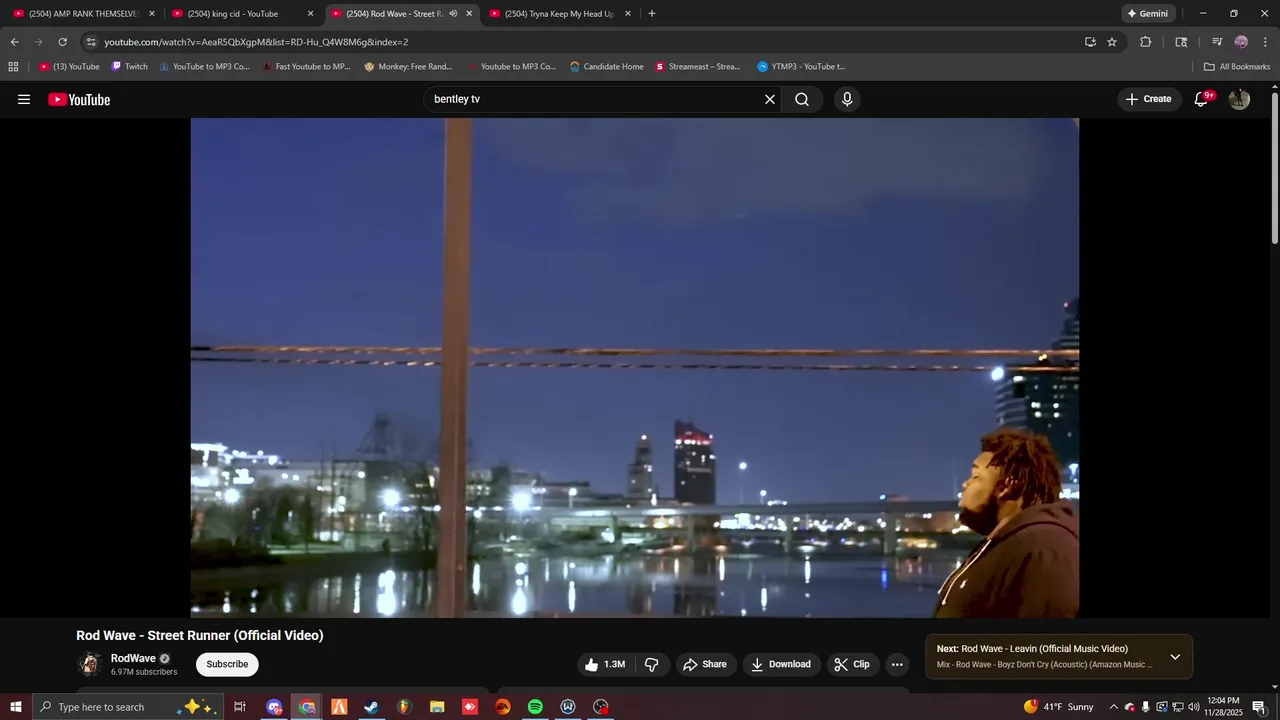The image size is (1280, 720).
Task: Open All Bookmarks folder
Action: pos(1237,67)
